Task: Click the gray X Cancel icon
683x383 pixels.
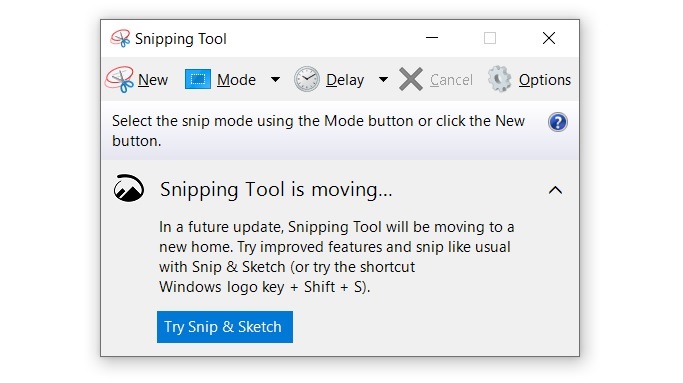Action: 411,79
